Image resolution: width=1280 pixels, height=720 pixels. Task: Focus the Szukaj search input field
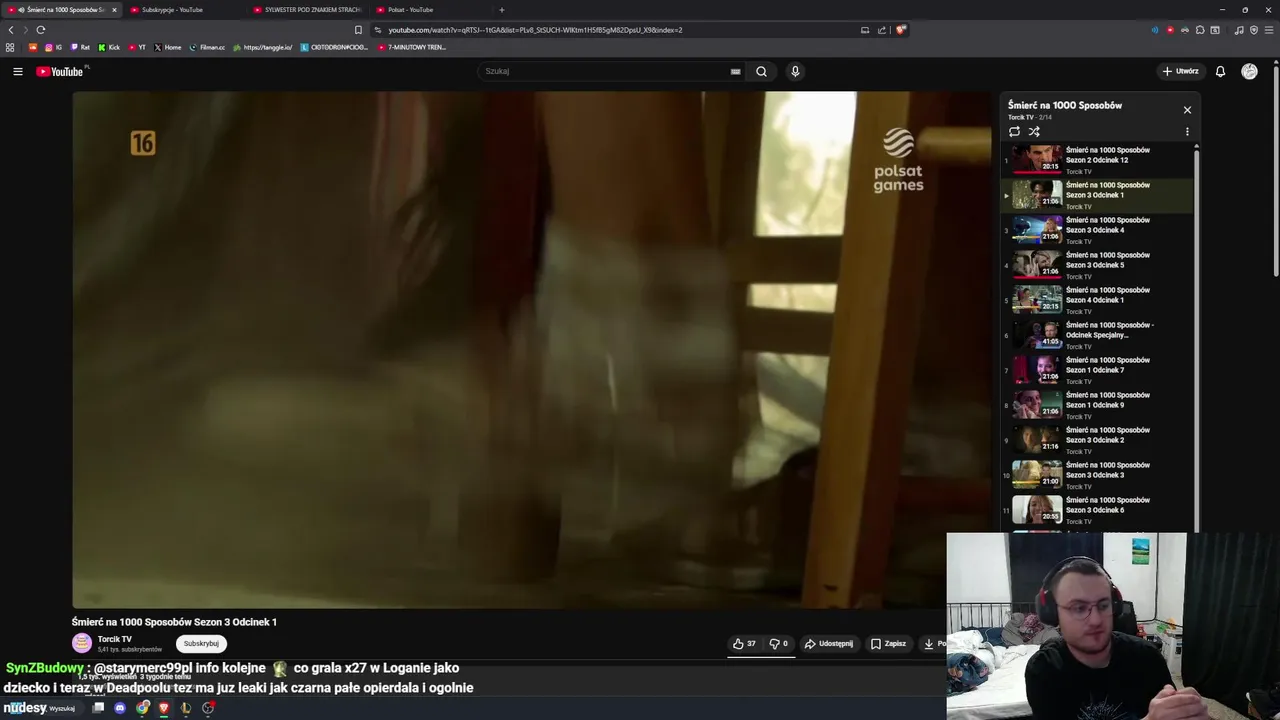605,71
